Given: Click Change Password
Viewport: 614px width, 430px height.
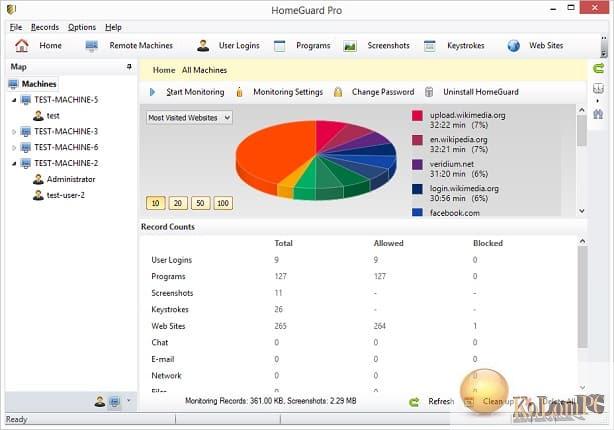Looking at the screenshot, I should click(x=383, y=92).
